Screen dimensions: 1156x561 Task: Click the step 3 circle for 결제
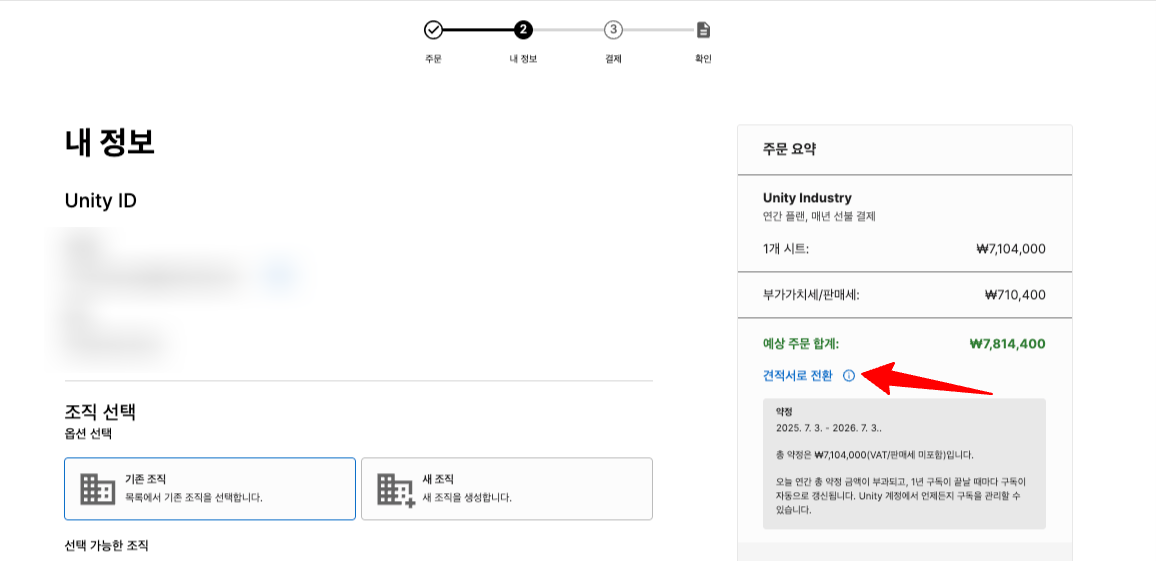[613, 30]
